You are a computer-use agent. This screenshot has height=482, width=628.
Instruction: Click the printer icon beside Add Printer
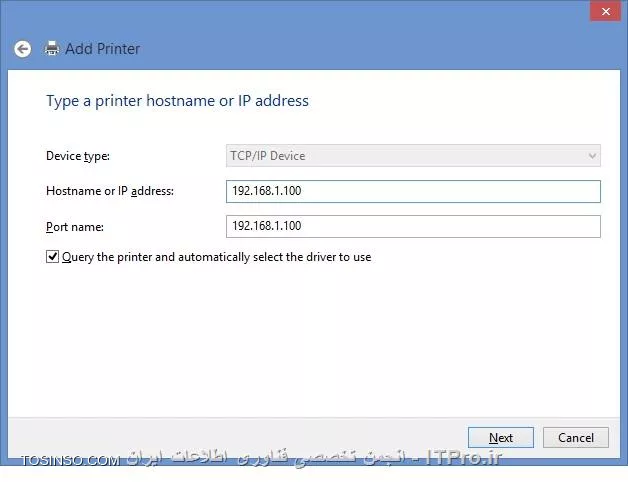point(52,48)
